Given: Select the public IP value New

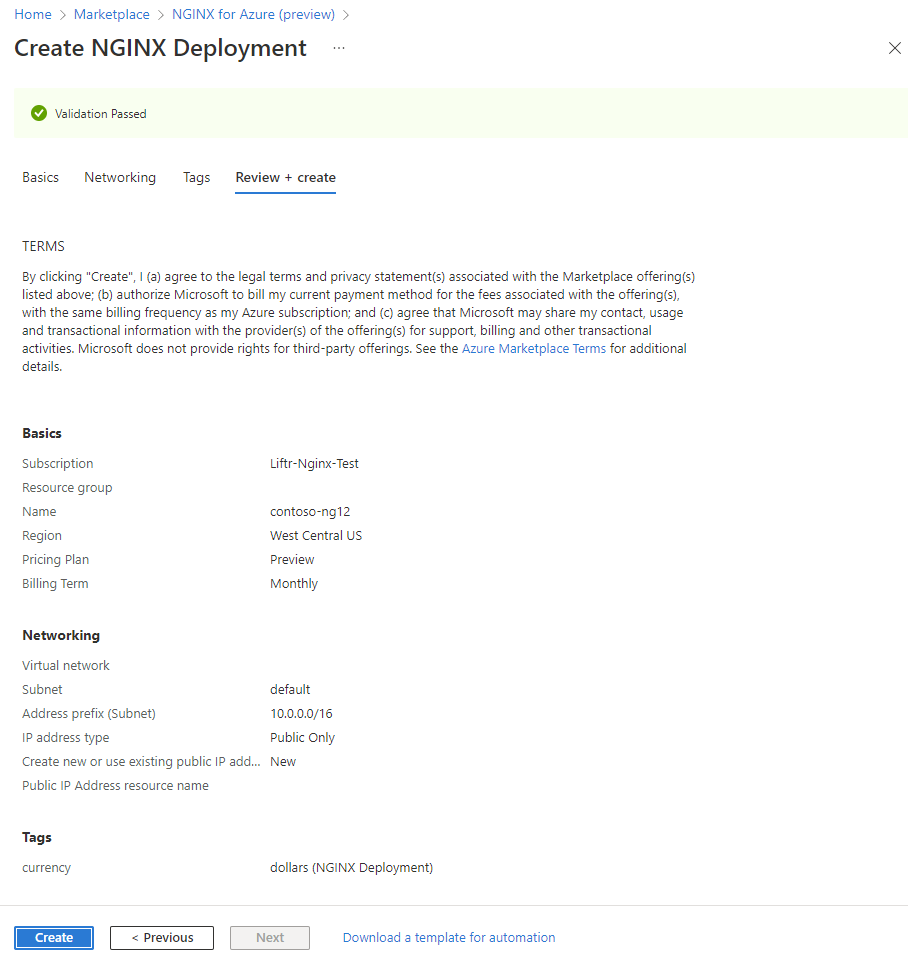Looking at the screenshot, I should [283, 762].
